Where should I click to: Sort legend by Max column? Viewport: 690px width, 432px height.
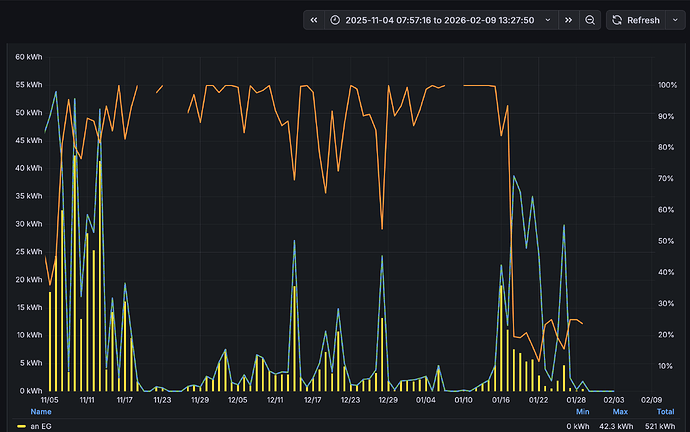619,411
